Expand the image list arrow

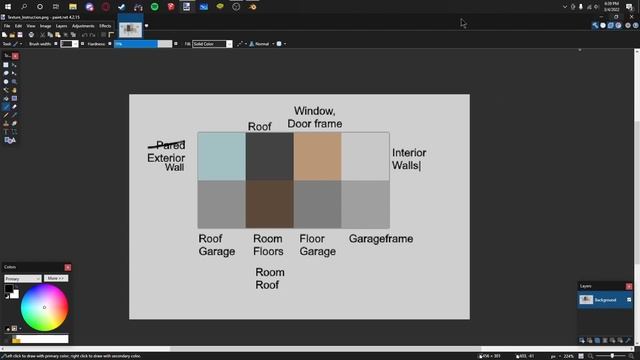click(147, 26)
